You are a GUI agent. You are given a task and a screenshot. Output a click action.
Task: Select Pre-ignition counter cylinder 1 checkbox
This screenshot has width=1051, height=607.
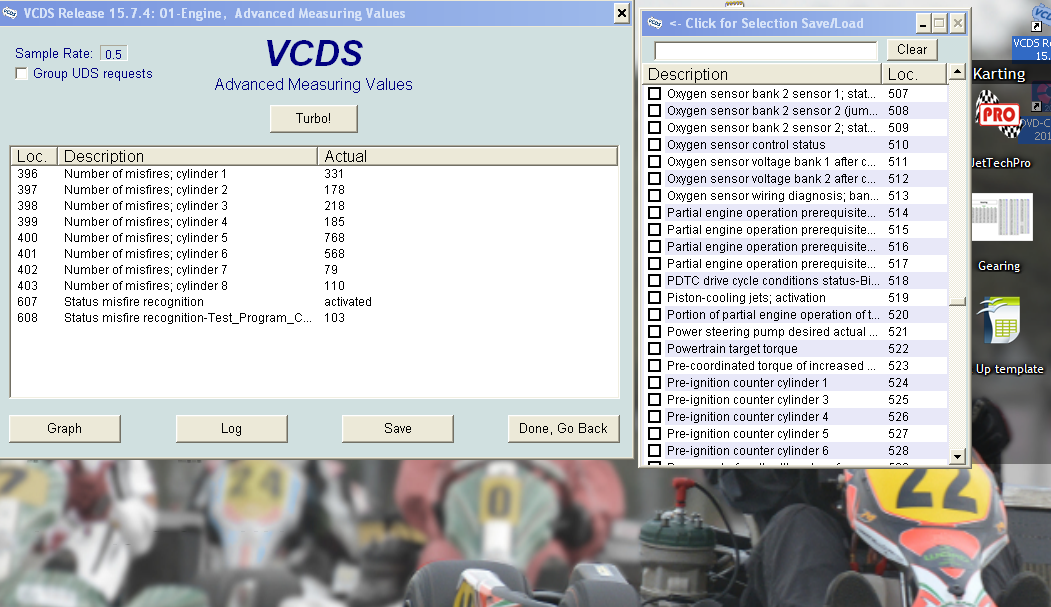pyautogui.click(x=655, y=383)
